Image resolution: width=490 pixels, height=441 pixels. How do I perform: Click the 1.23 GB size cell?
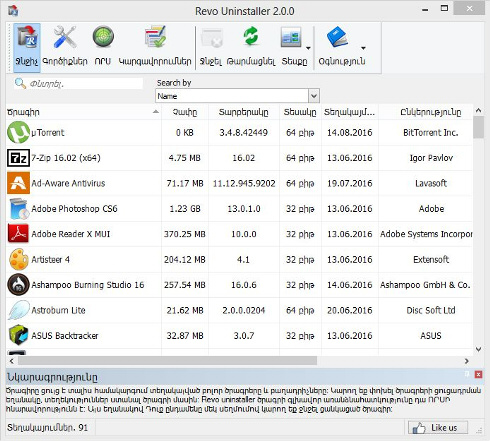(185, 209)
